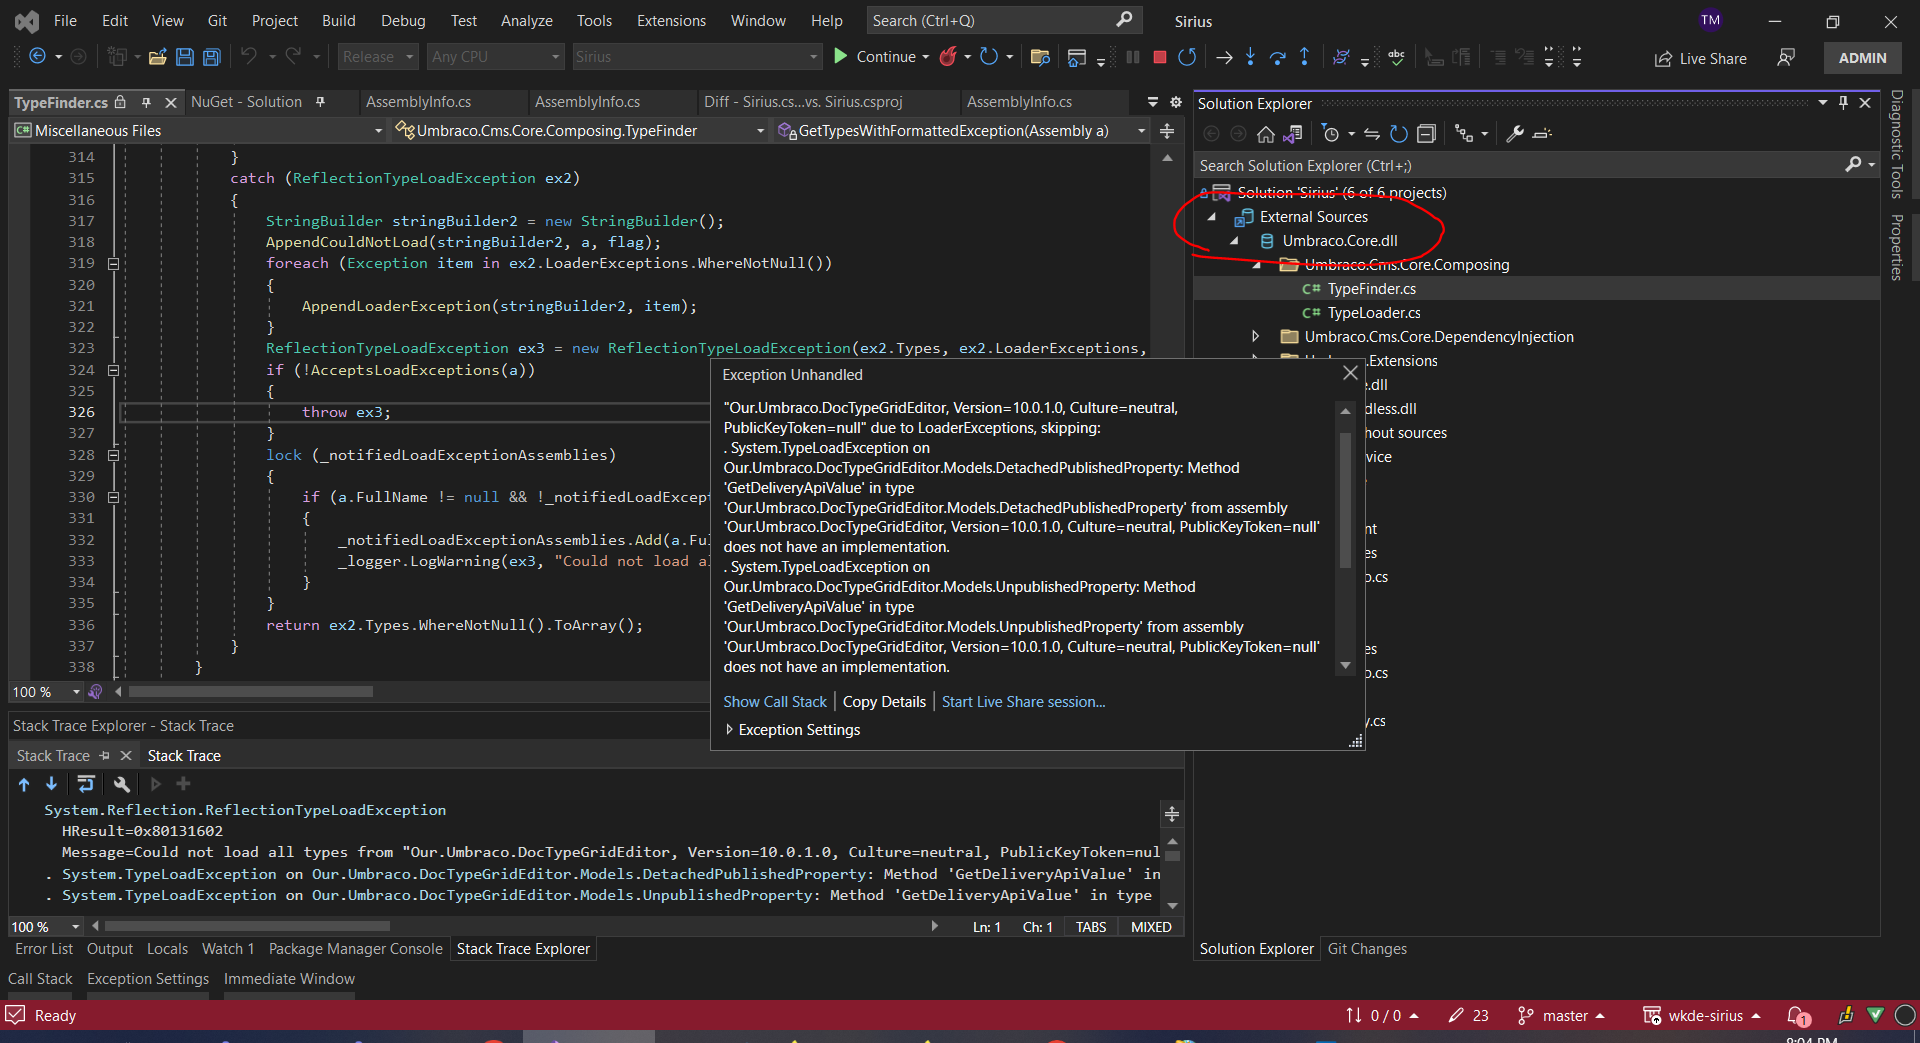1920x1043 pixels.
Task: Click Sync with Active Document icon
Action: pos(1372,134)
